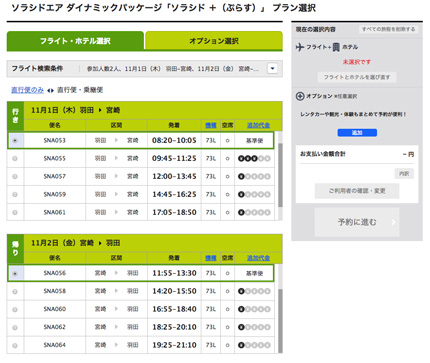Choose the SNA057 flight radio button
Viewport: 430px width, 363px height.
click(15, 177)
